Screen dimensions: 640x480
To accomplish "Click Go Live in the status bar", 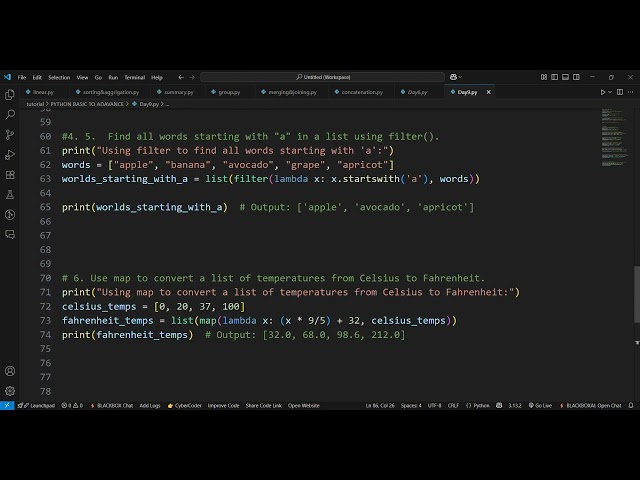I will [540, 406].
